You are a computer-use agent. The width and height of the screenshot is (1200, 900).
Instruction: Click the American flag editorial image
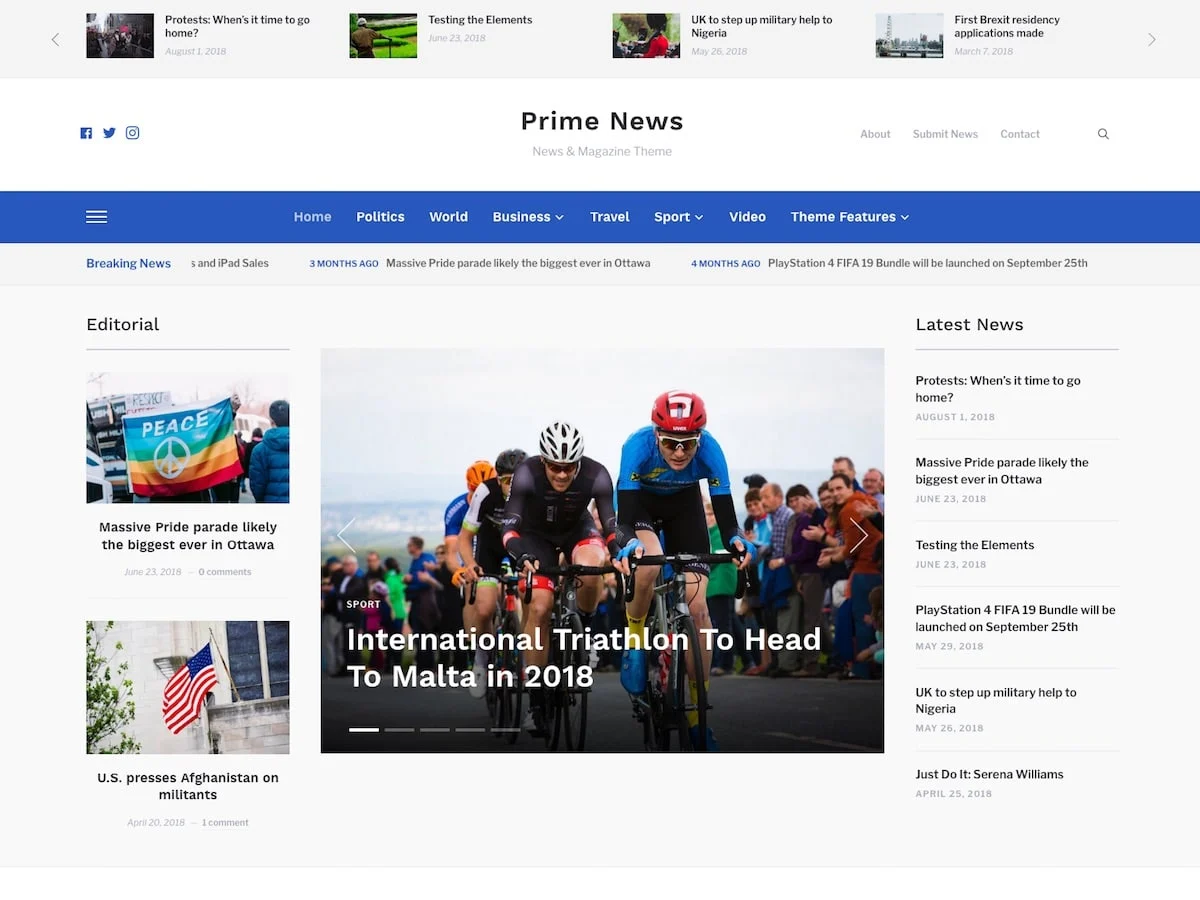pos(188,687)
